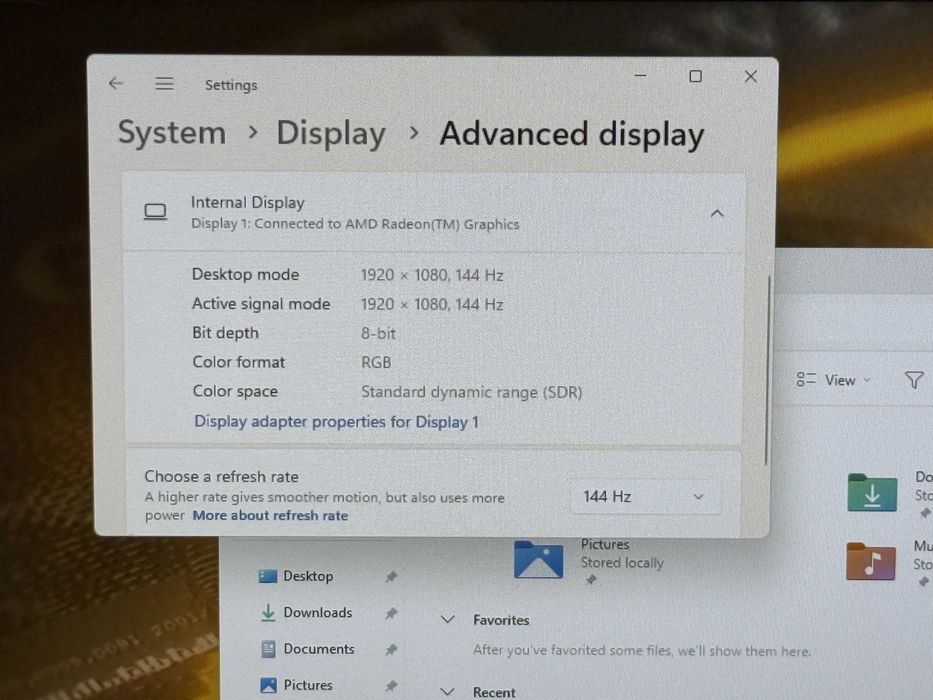This screenshot has width=933, height=700.
Task: Maximize the Settings window
Action: (x=695, y=76)
